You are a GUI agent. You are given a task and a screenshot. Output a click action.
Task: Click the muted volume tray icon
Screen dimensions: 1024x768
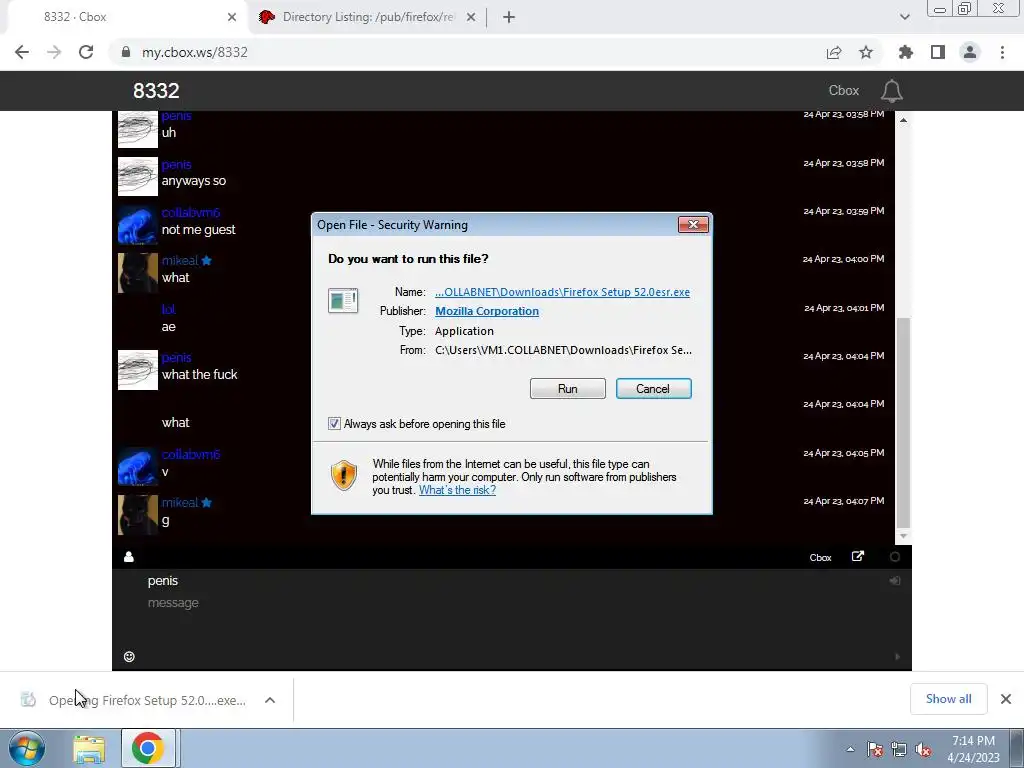tap(923, 750)
